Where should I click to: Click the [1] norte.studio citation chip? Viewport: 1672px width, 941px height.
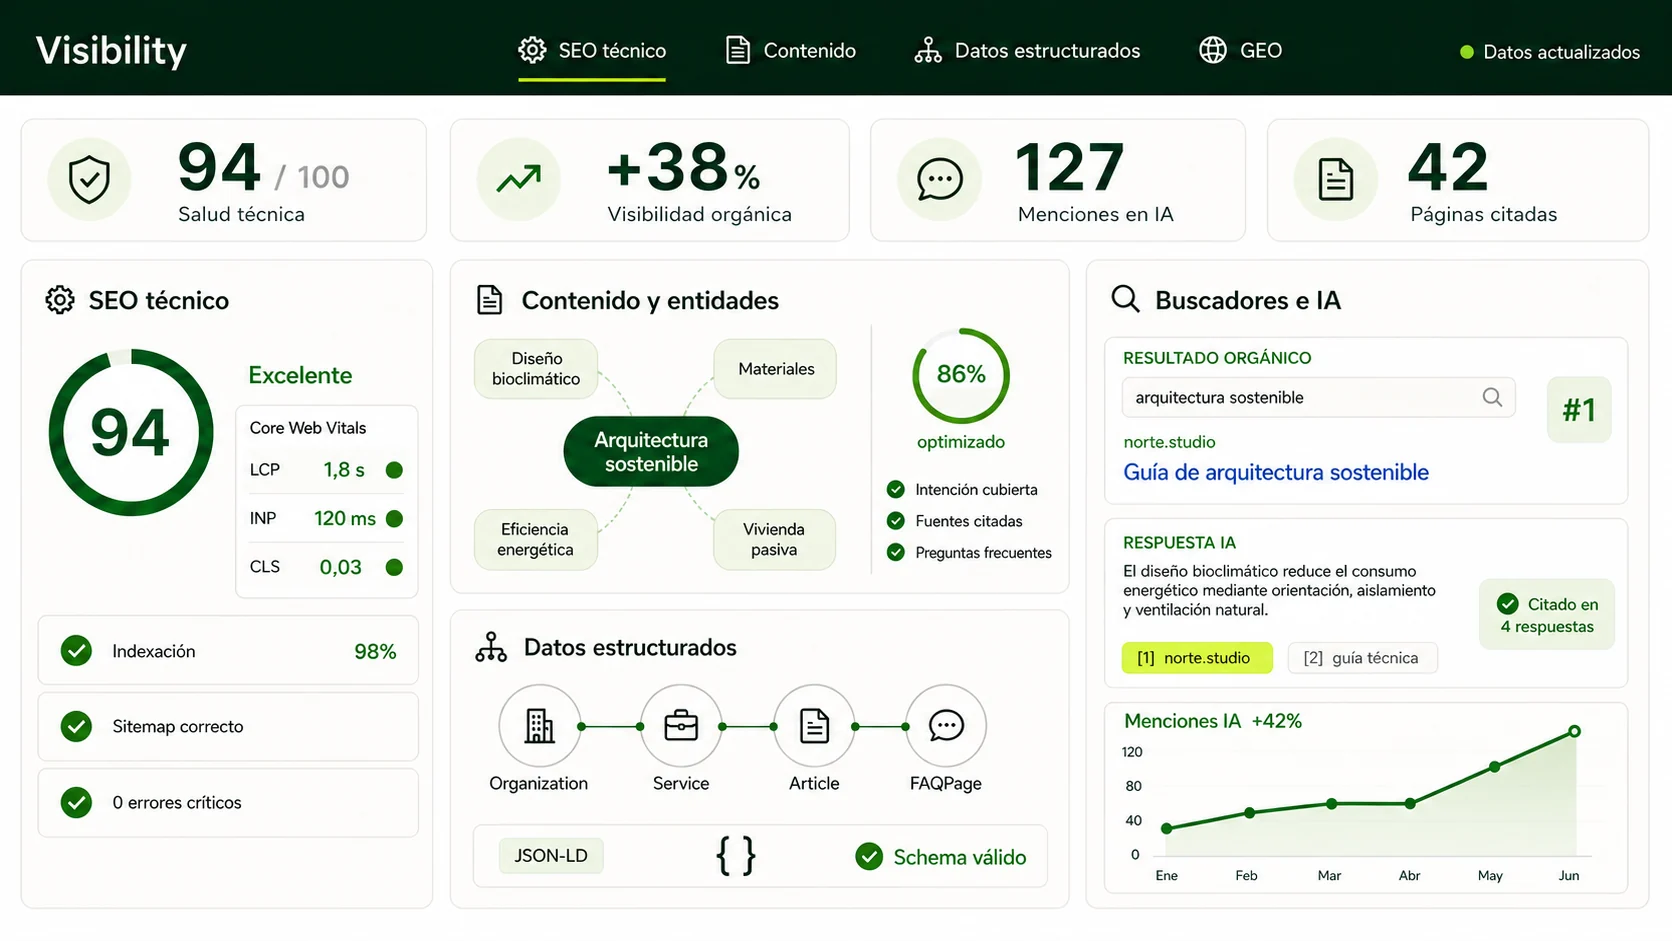coord(1197,657)
